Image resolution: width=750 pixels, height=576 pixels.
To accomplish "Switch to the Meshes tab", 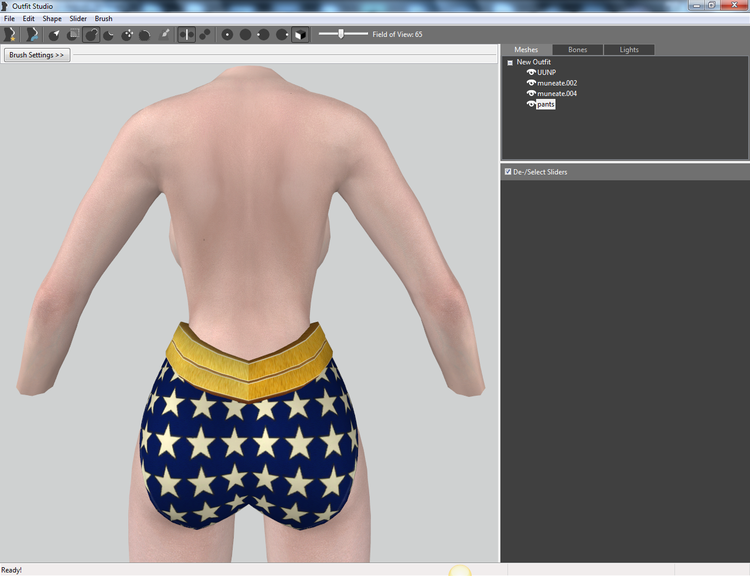I will pyautogui.click(x=526, y=50).
